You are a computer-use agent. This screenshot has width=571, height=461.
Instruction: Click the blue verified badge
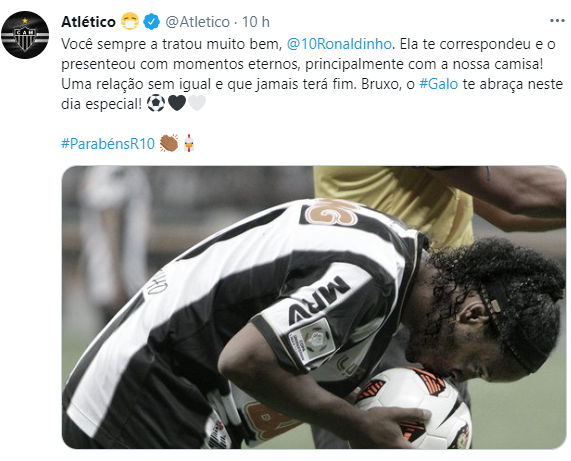[151, 21]
